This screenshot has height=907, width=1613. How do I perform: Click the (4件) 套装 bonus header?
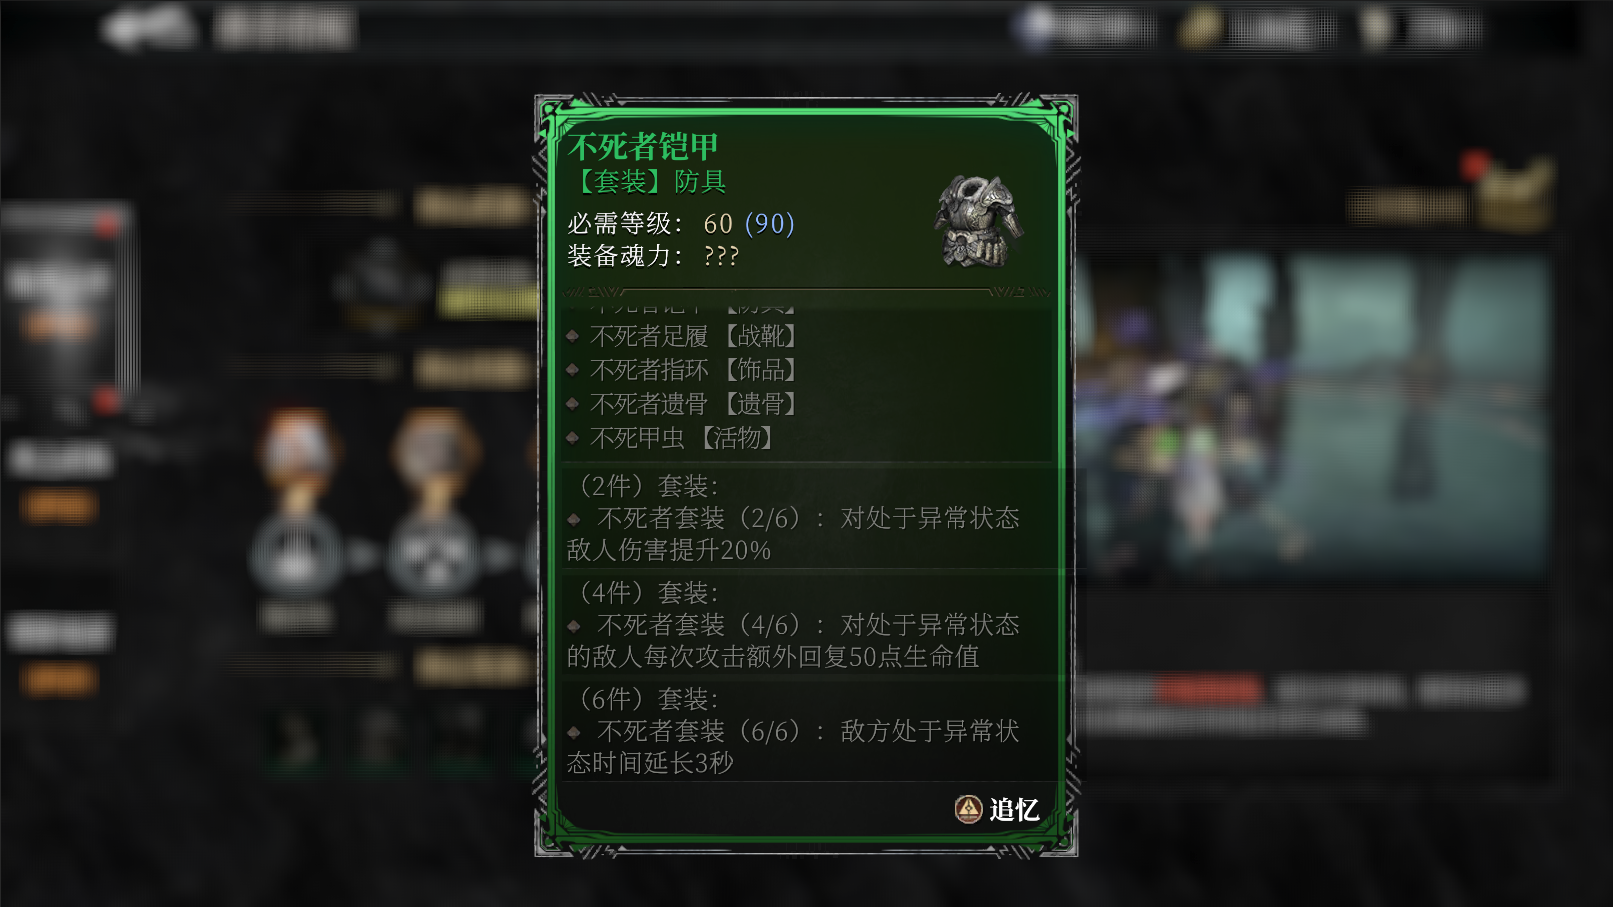pyautogui.click(x=644, y=593)
